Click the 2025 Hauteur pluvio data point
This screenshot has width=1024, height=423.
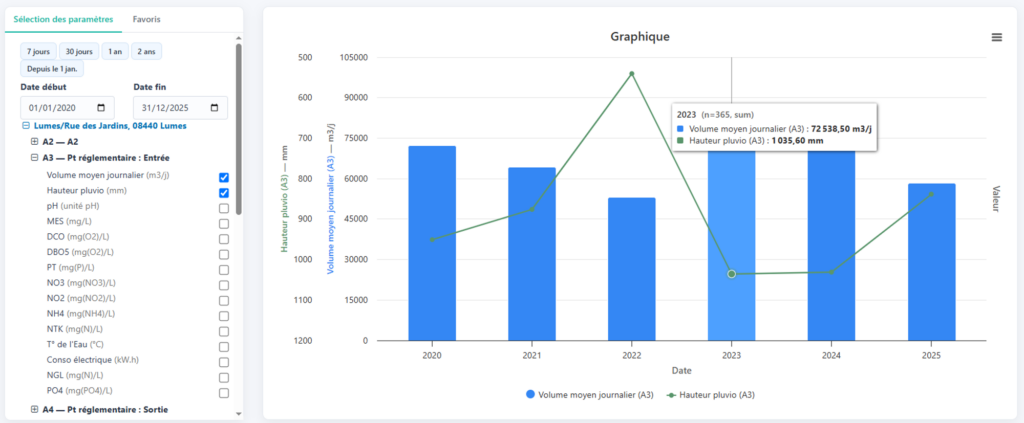click(932, 194)
